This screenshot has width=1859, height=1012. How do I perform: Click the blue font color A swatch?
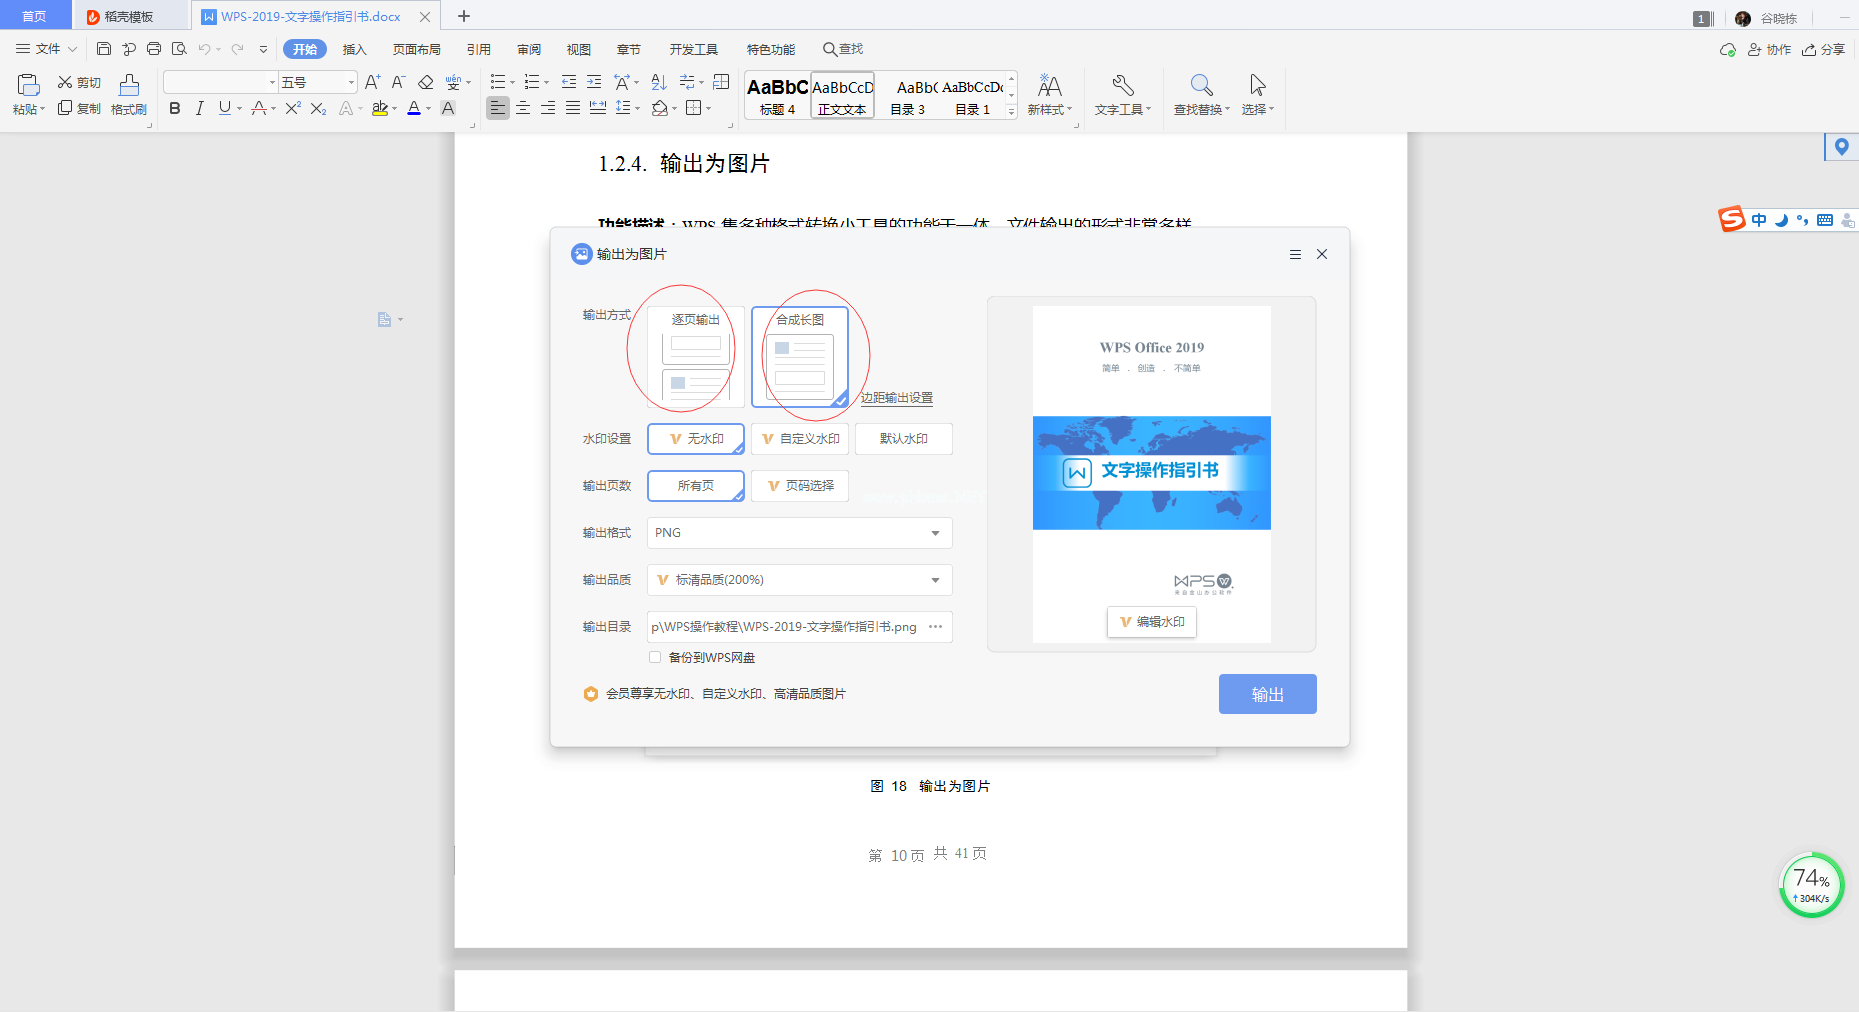pos(414,109)
